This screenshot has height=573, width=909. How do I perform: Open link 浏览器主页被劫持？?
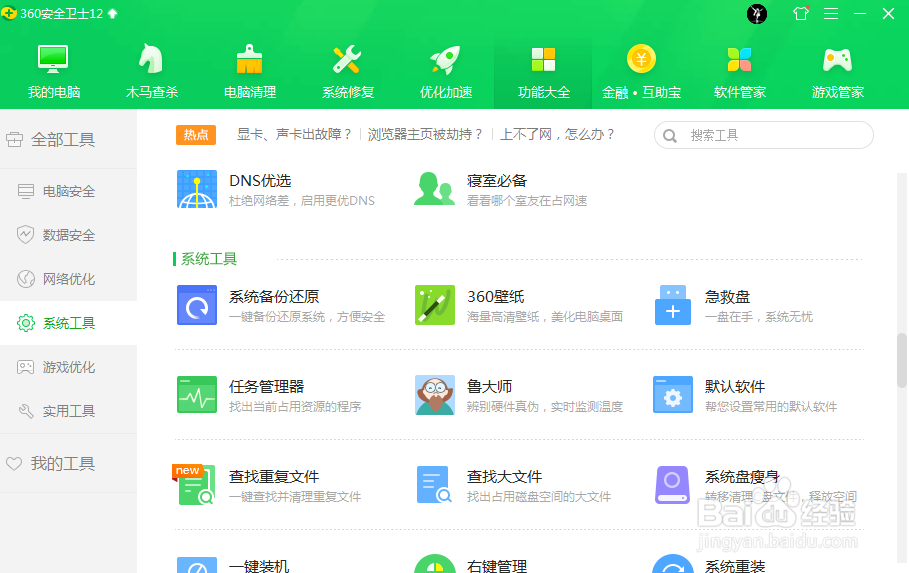point(426,135)
